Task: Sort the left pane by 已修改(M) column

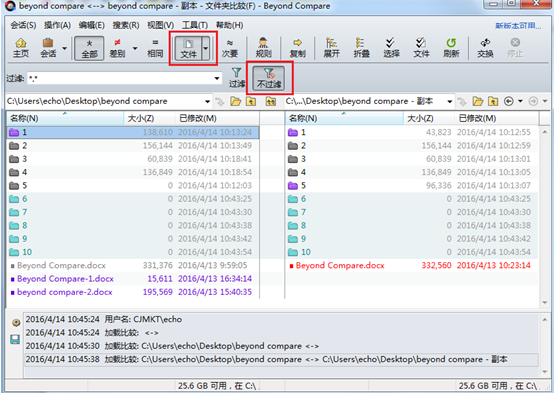Action: point(217,118)
